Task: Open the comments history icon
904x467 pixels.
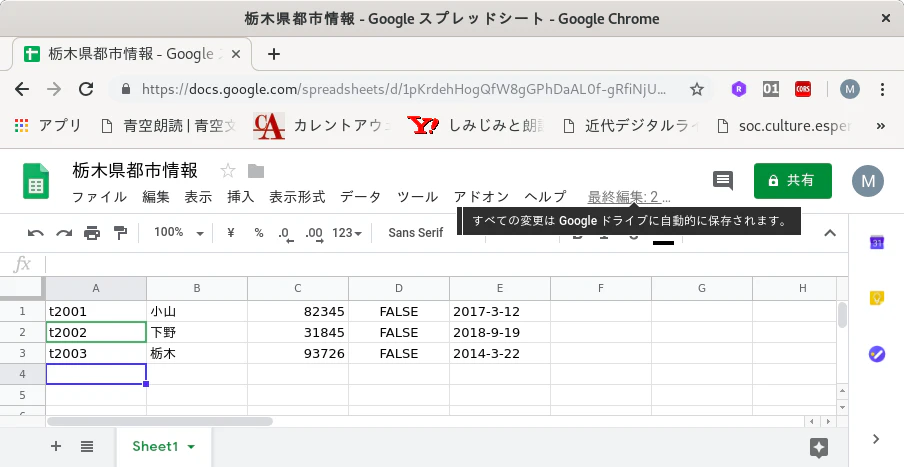Action: (723, 180)
